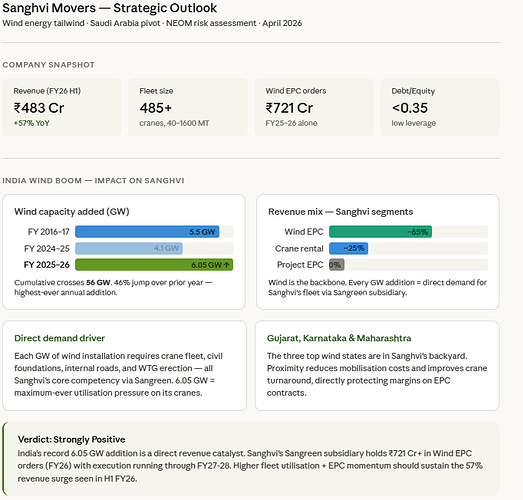Click the 'Wind capacity added (GW)' chart title
Viewport: 523px width, 500px height.
coord(72,212)
